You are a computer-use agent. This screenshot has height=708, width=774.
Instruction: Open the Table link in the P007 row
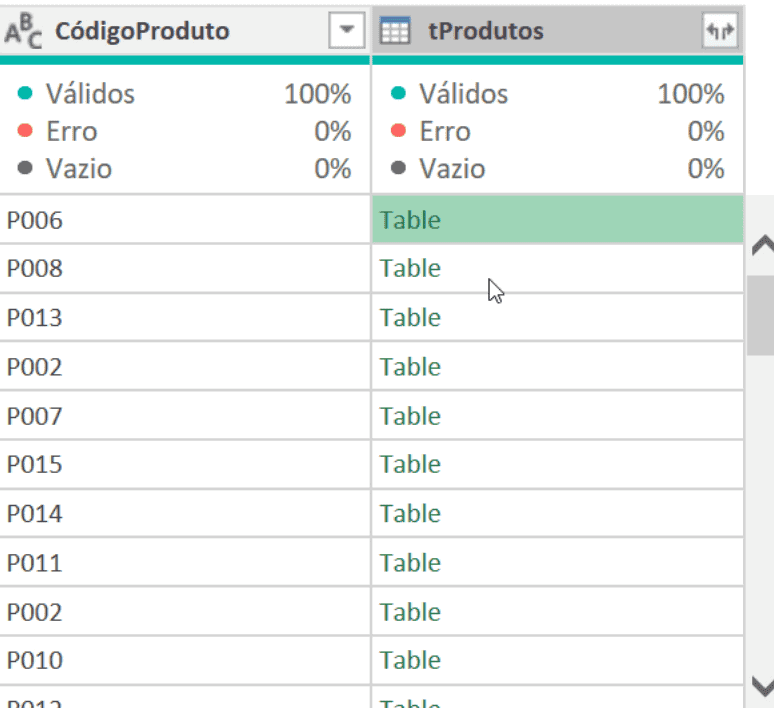coord(410,415)
